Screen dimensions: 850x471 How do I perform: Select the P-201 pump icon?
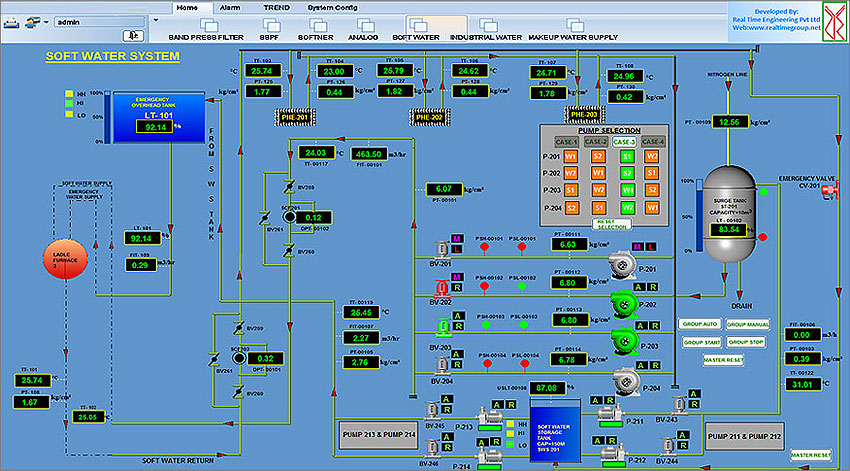click(x=625, y=263)
